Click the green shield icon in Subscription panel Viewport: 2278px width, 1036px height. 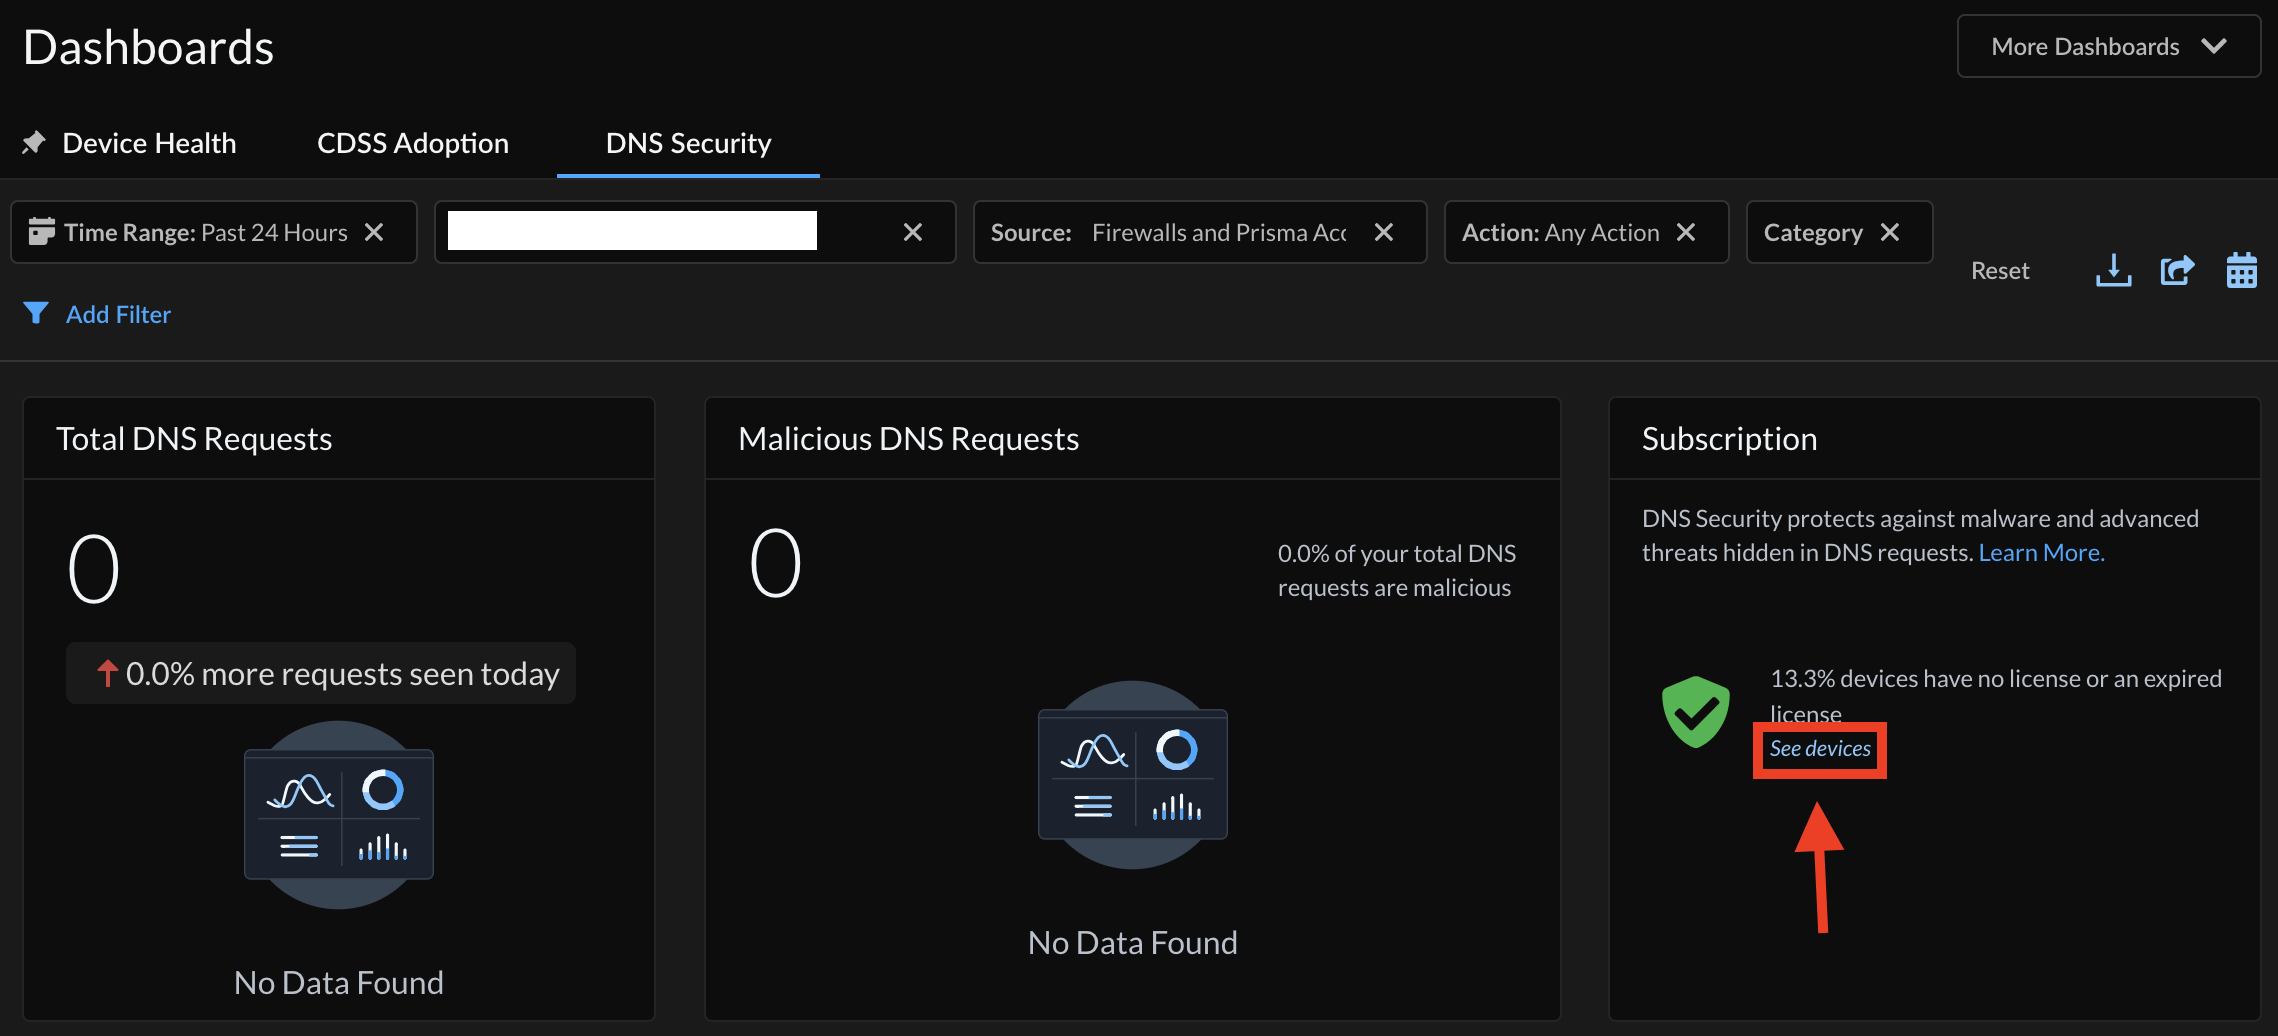click(1694, 711)
